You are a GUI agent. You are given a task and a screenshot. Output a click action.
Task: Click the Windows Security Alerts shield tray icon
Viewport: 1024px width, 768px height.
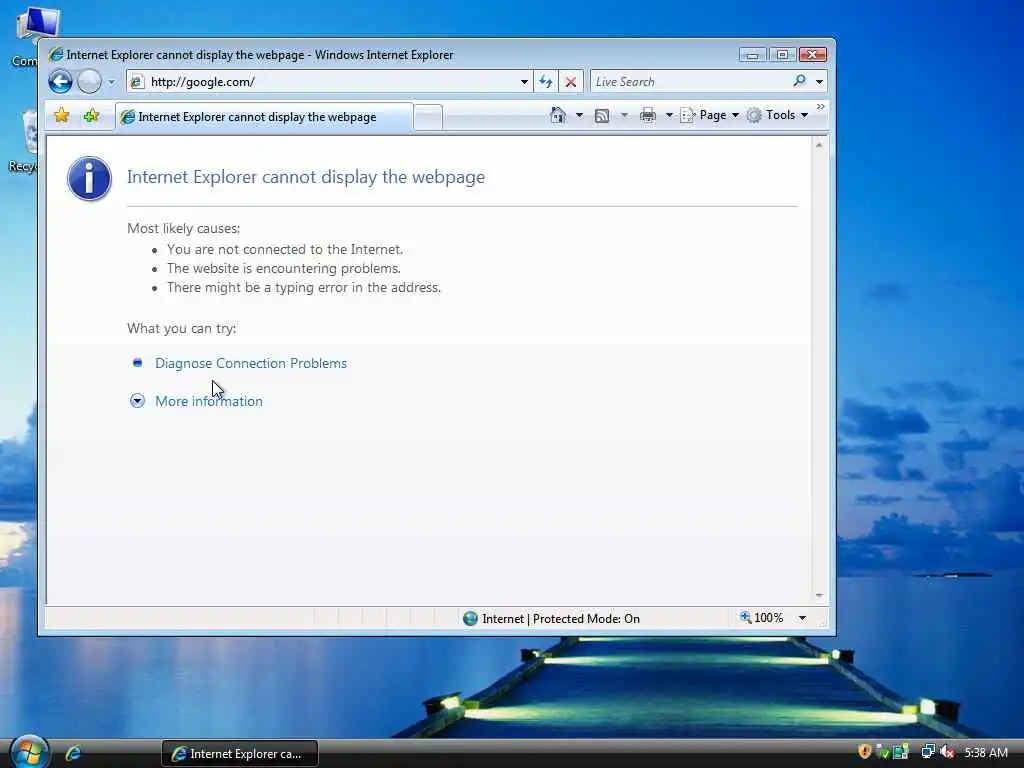click(865, 752)
